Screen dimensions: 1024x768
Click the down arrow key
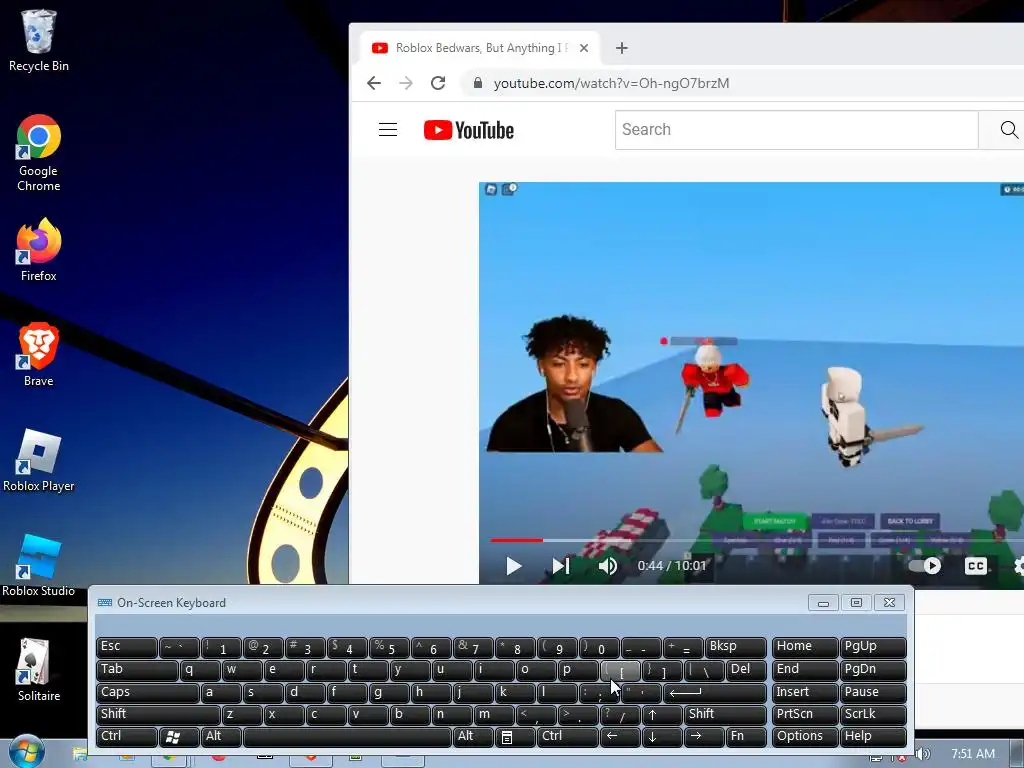click(662, 737)
